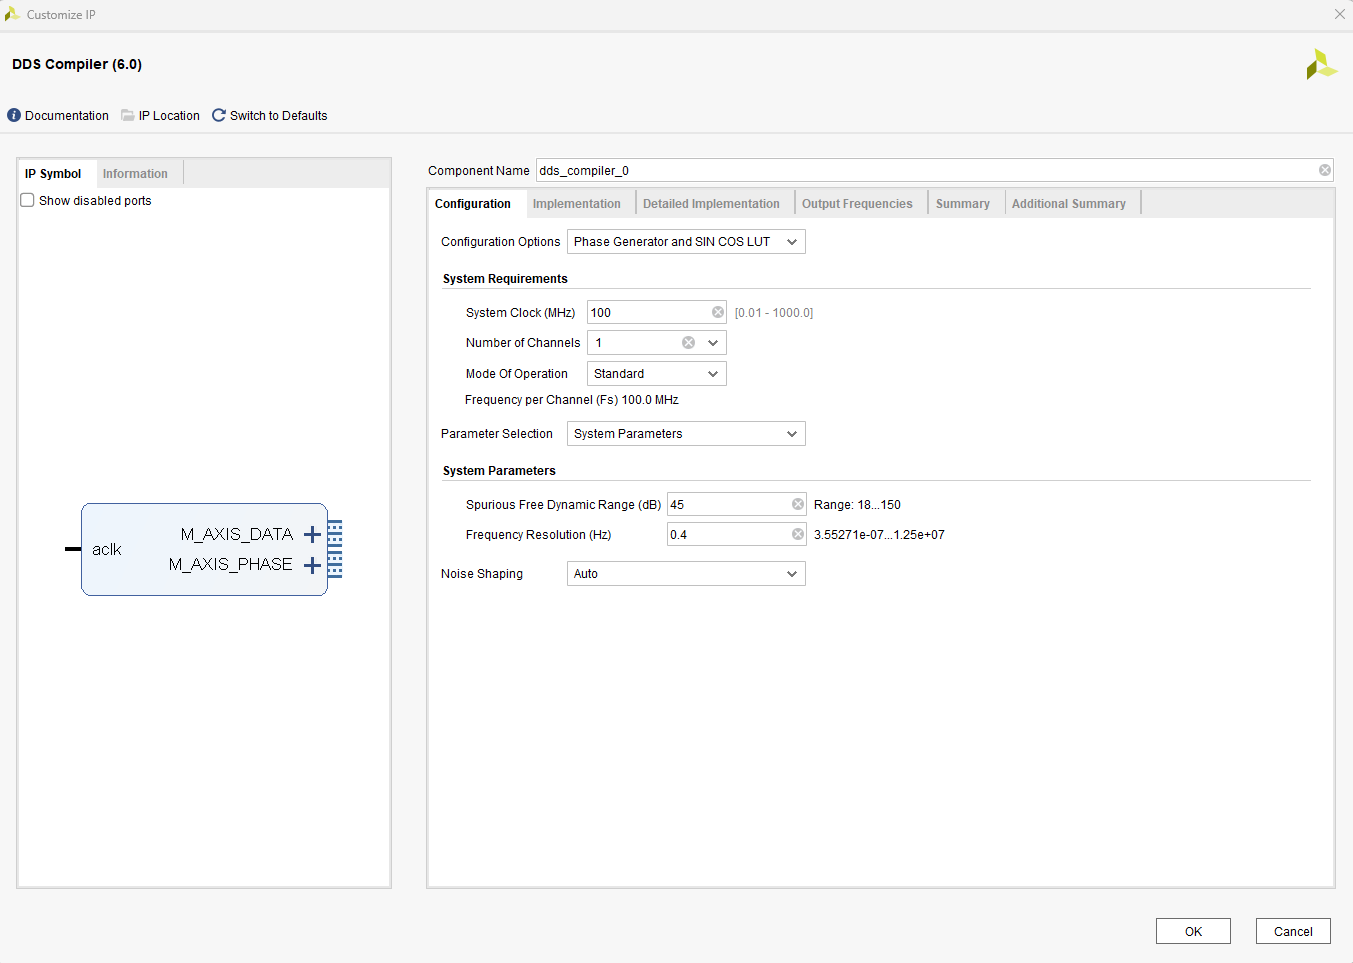The image size is (1353, 963).
Task: Click the OK button
Action: 1193,931
